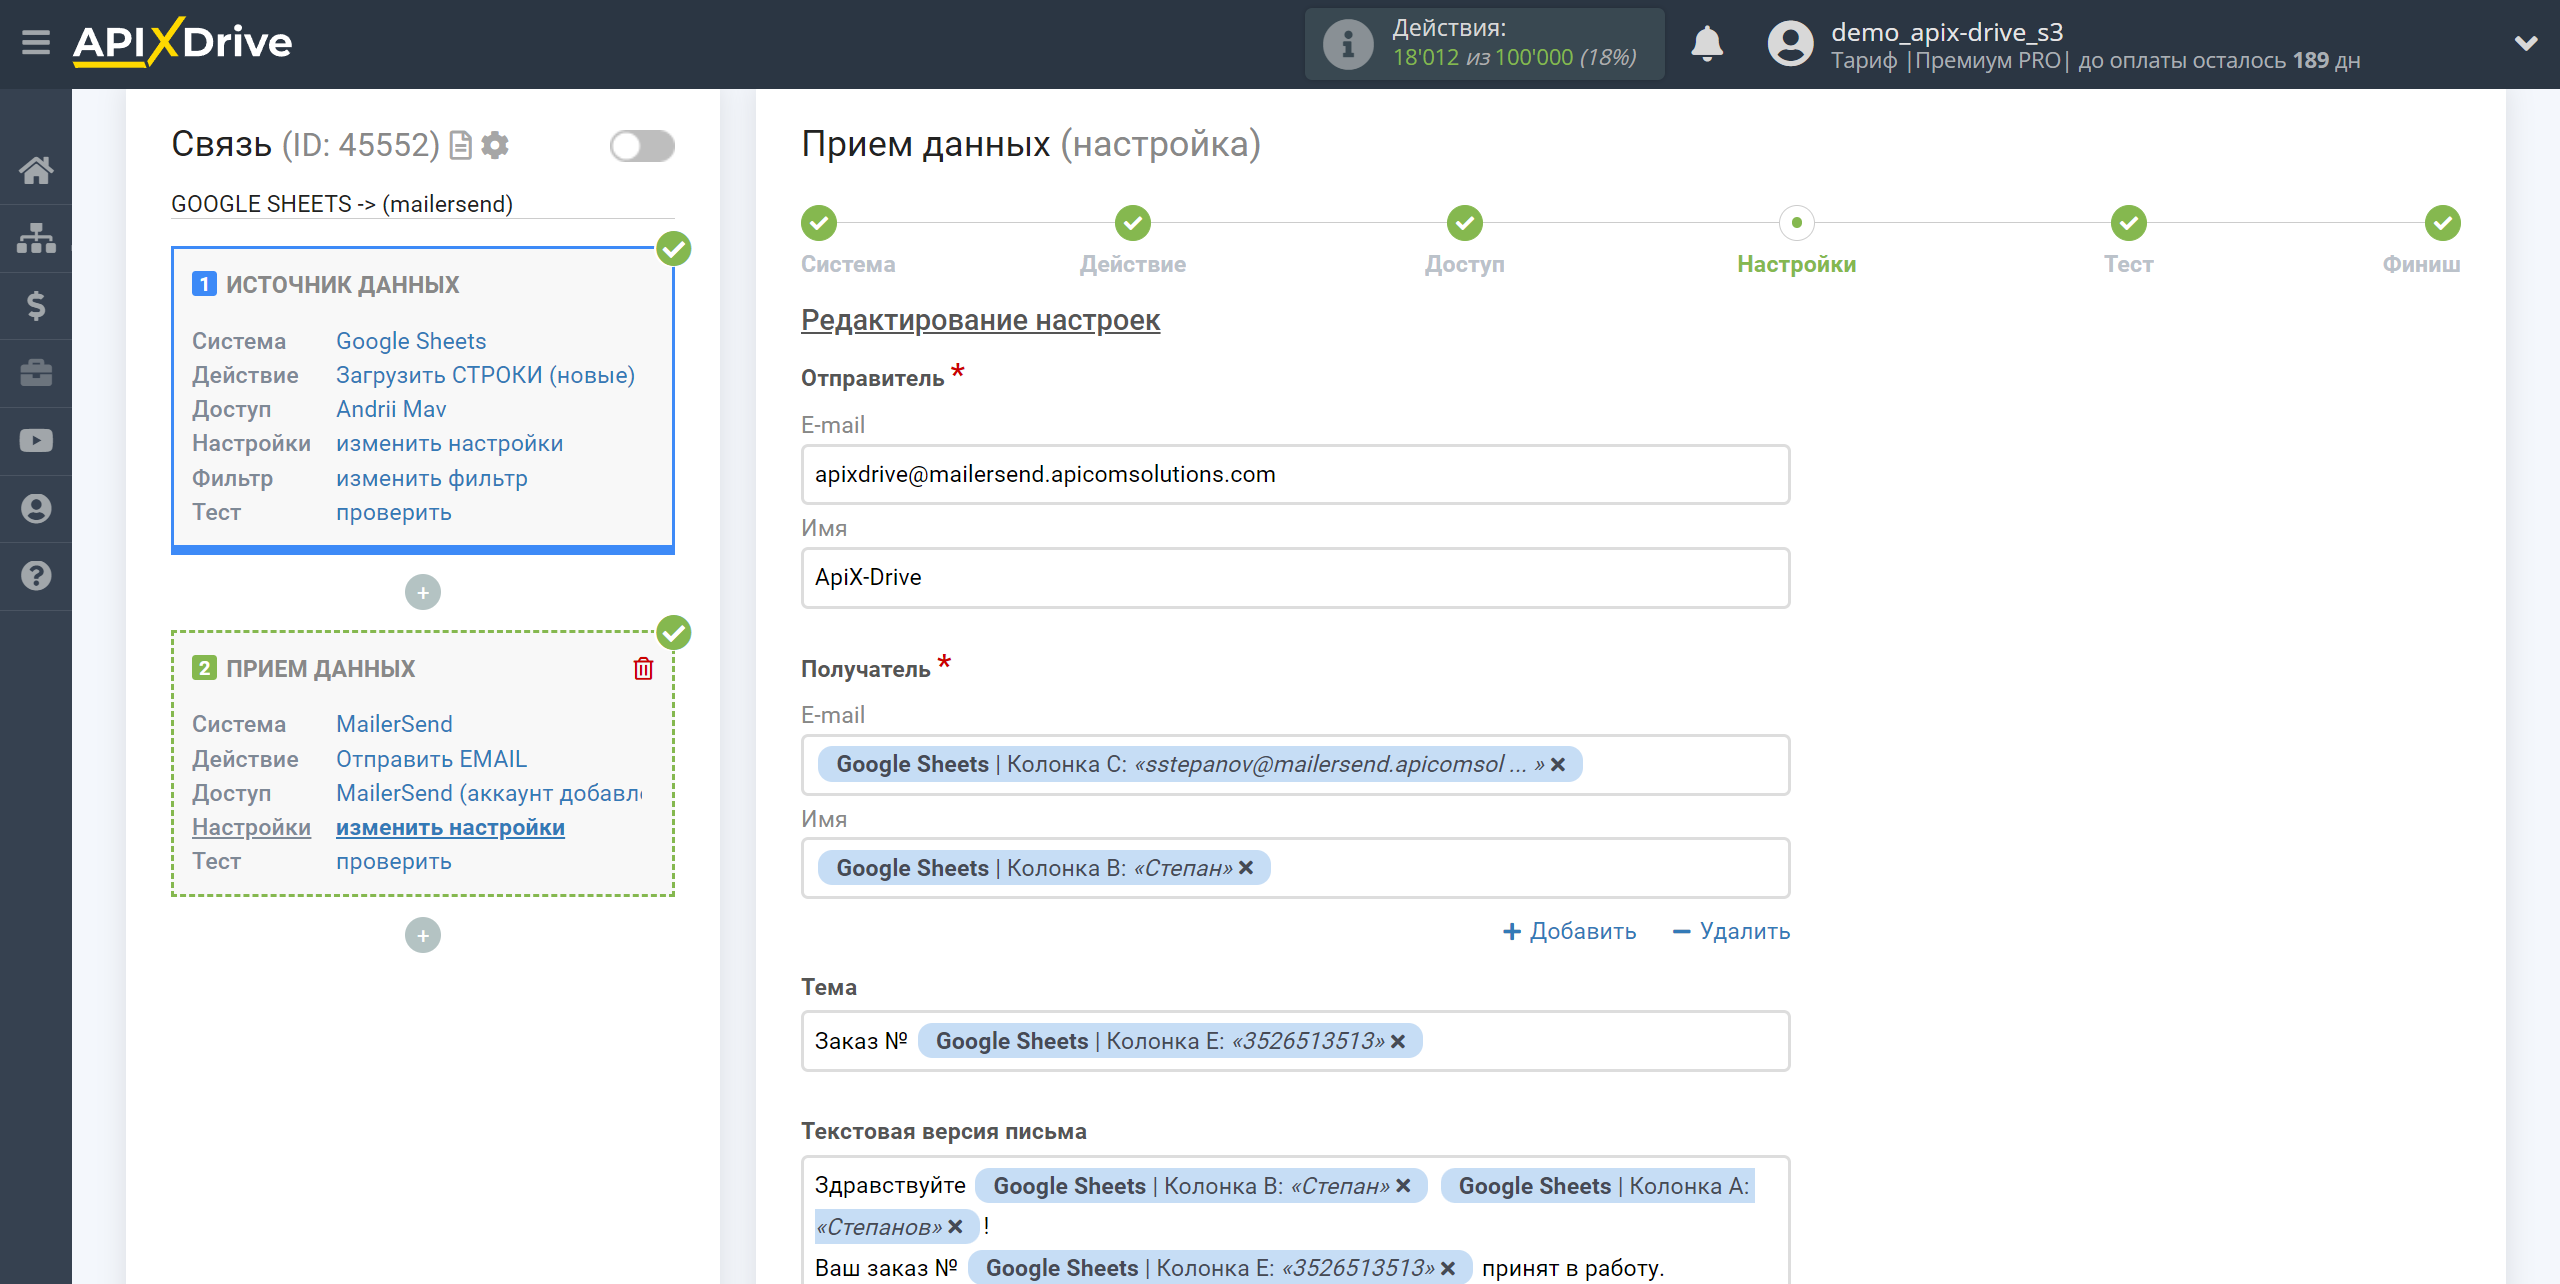Image resolution: width=2560 pixels, height=1284 pixels.
Task: Go to the Доступ step
Action: (x=1465, y=223)
